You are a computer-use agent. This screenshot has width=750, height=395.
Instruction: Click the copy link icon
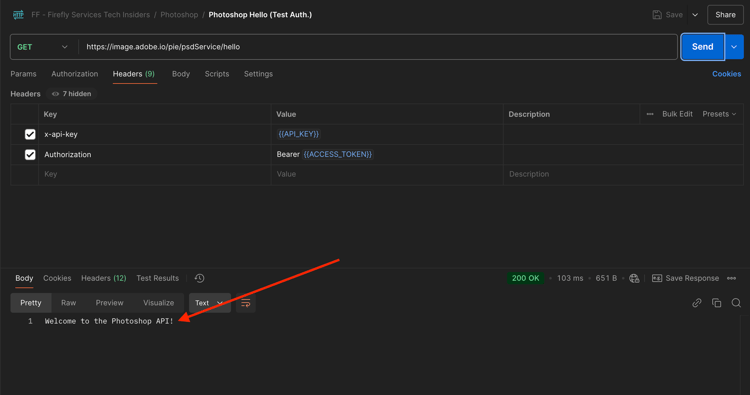click(x=697, y=303)
